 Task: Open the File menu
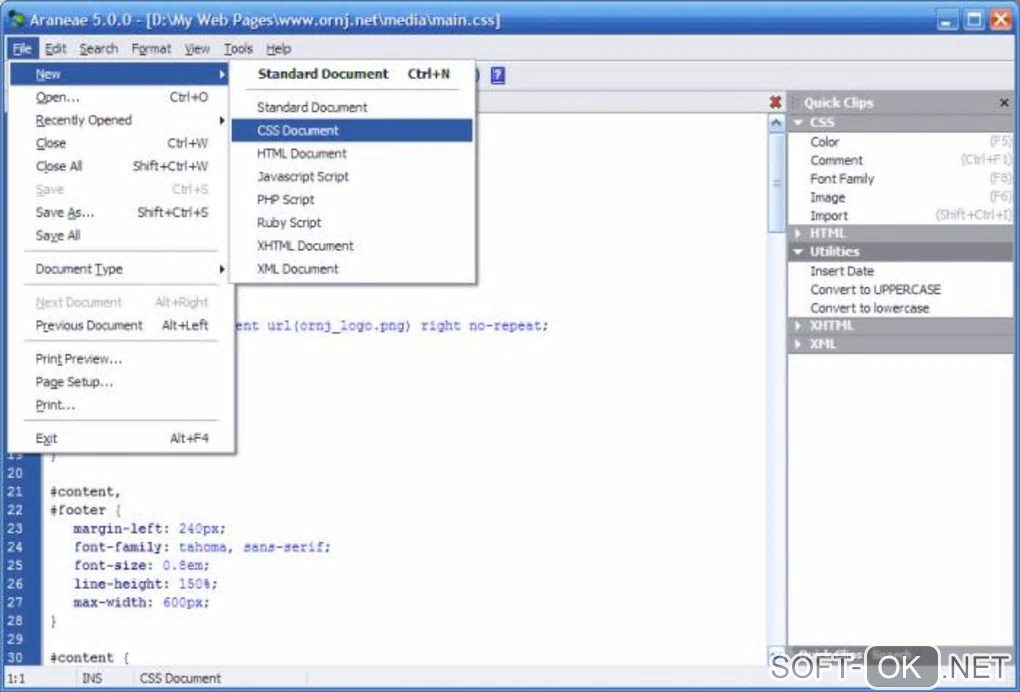coord(22,49)
